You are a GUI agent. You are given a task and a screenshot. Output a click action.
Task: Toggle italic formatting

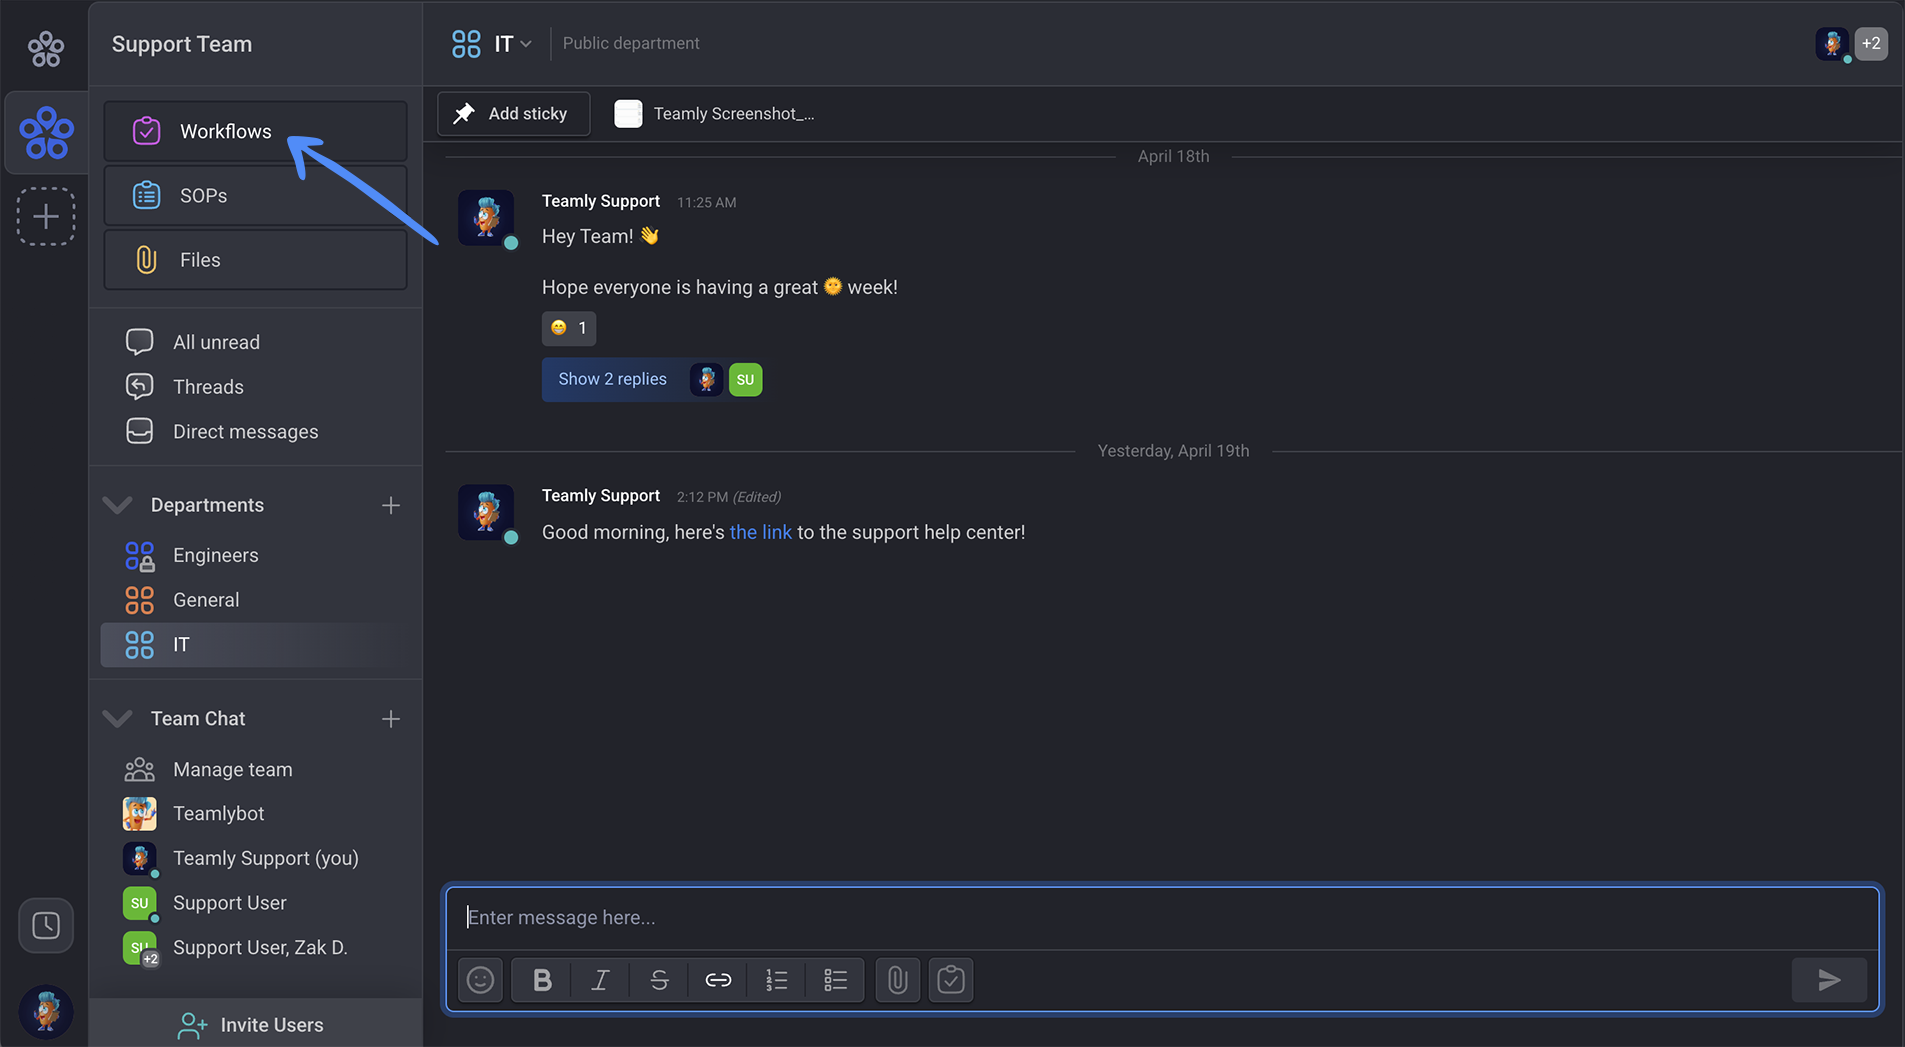point(600,980)
